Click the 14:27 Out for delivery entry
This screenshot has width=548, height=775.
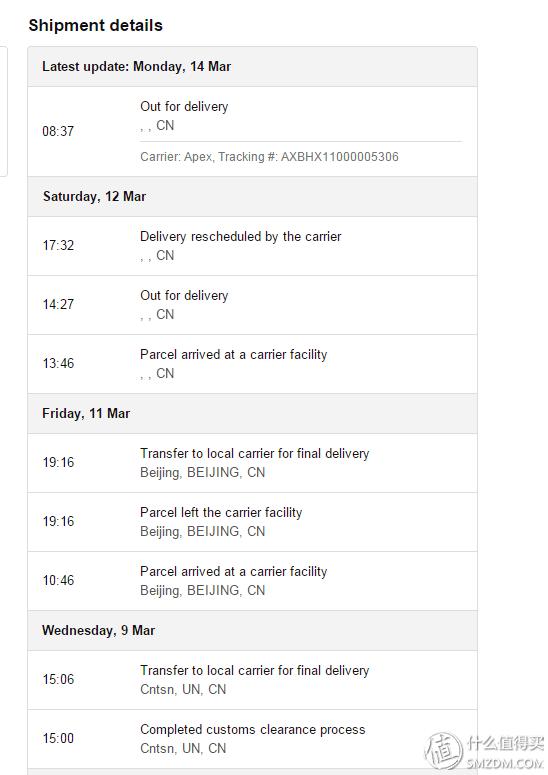253,305
